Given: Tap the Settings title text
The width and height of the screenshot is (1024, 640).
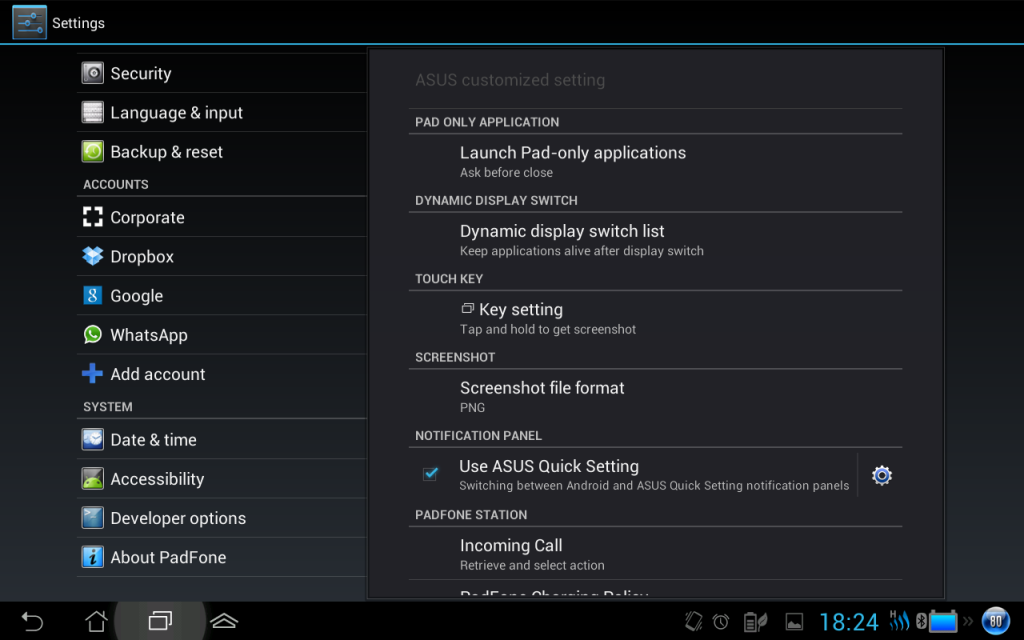Looking at the screenshot, I should (78, 23).
